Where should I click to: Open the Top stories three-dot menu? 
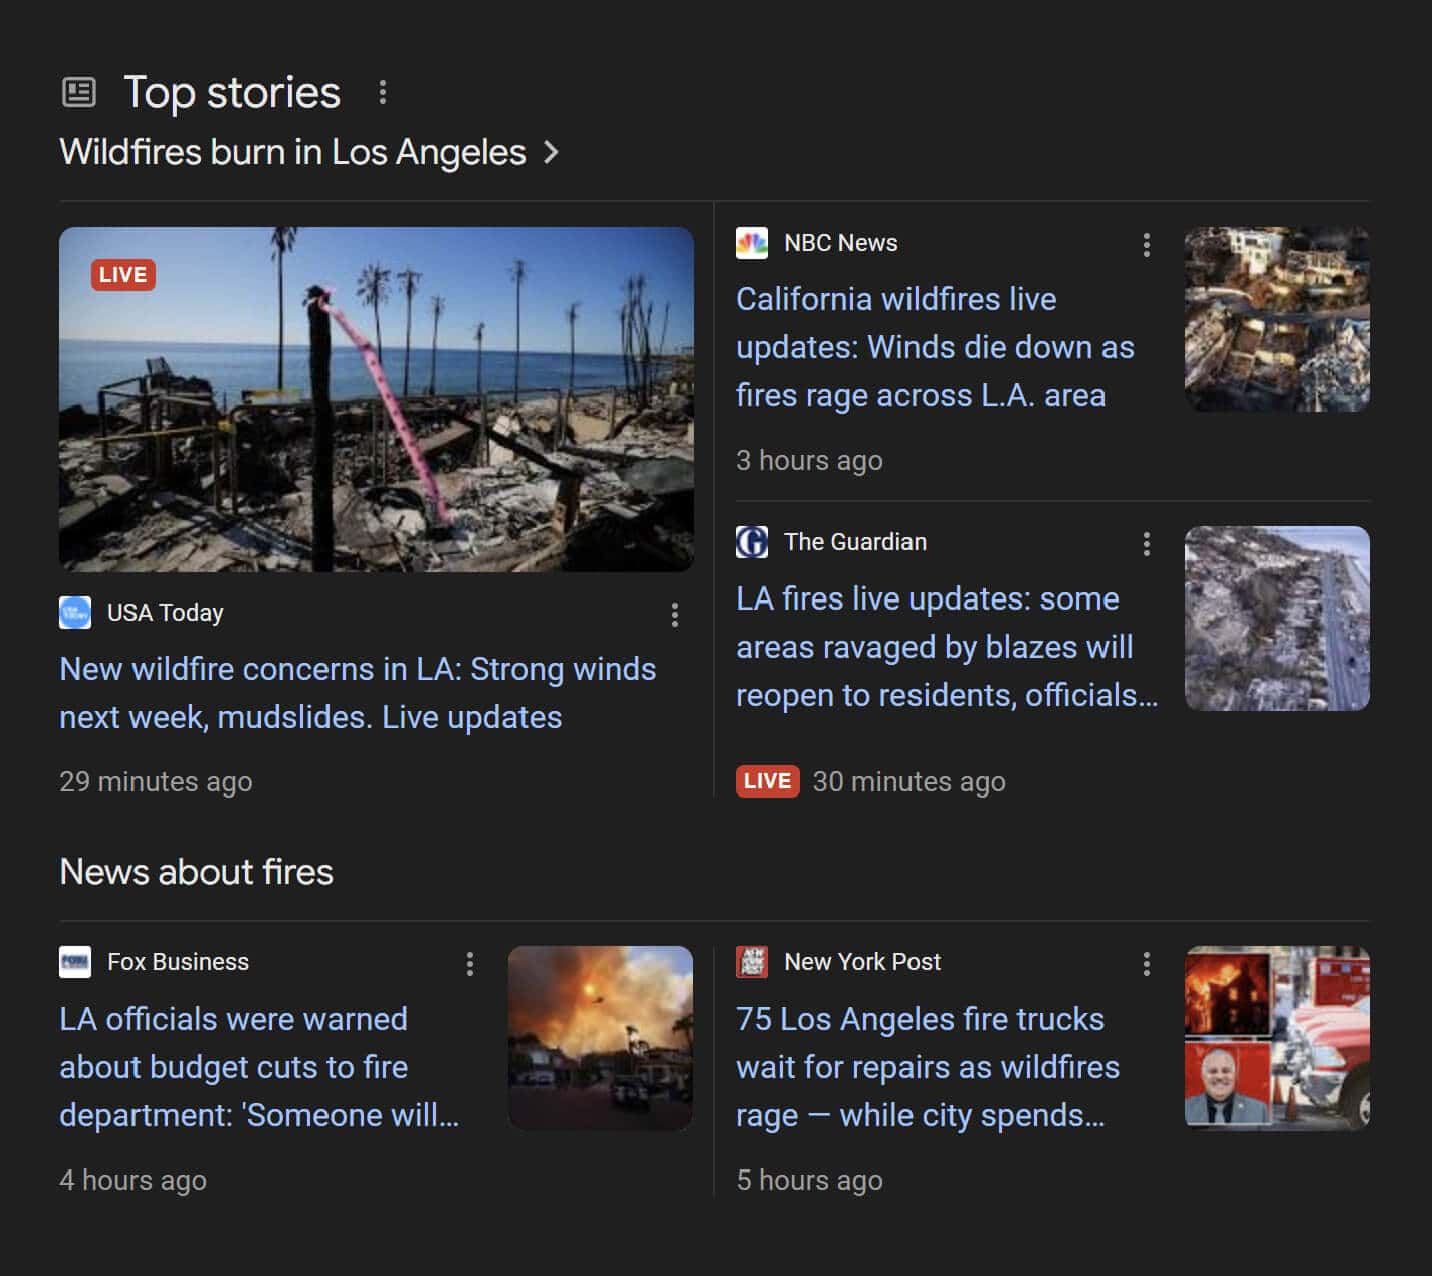coord(382,93)
